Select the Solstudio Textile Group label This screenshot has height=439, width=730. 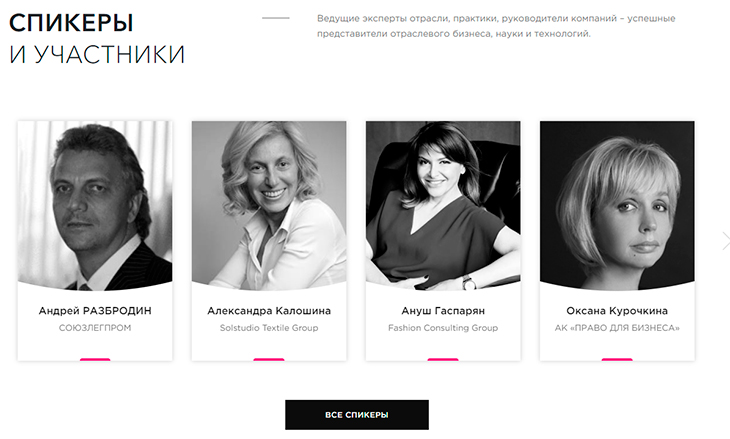click(x=269, y=328)
